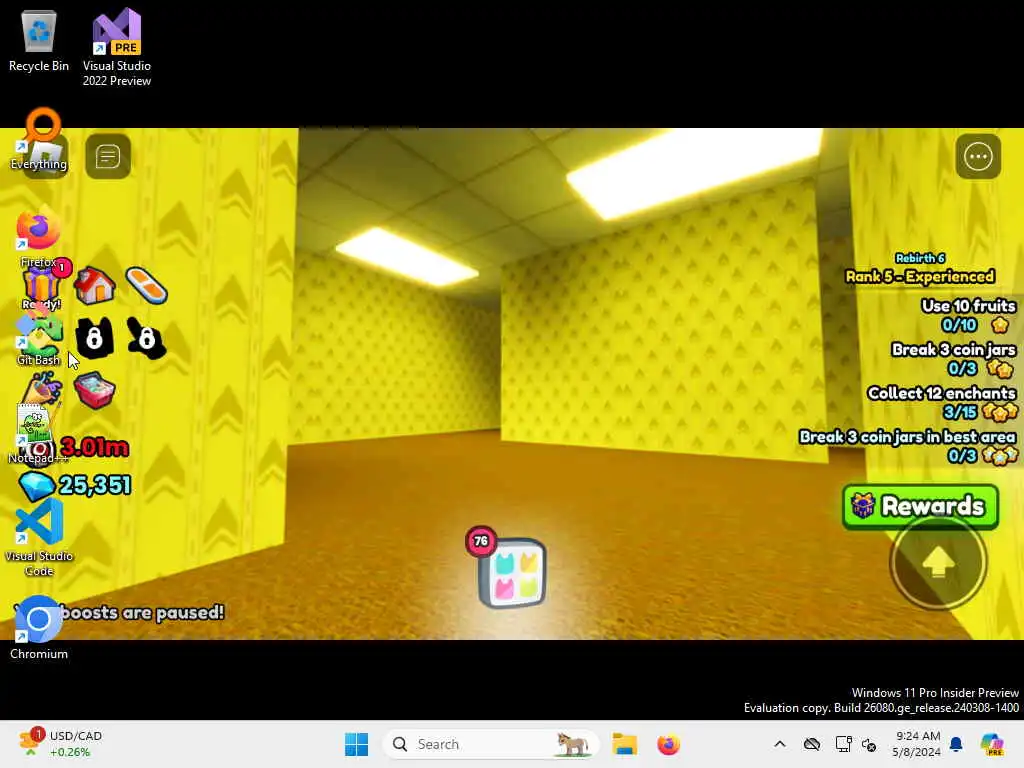Click the network tray icon
1024x768 pixels.
coord(843,744)
